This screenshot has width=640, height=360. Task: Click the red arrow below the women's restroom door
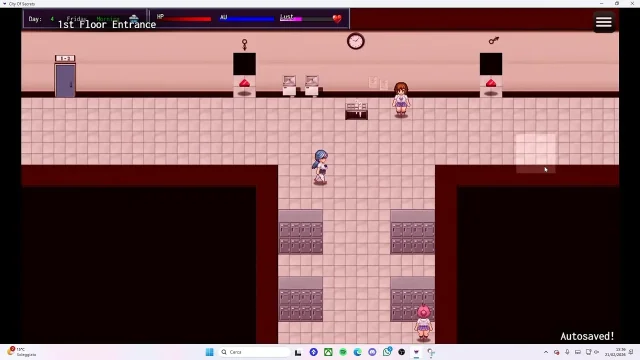point(244,83)
